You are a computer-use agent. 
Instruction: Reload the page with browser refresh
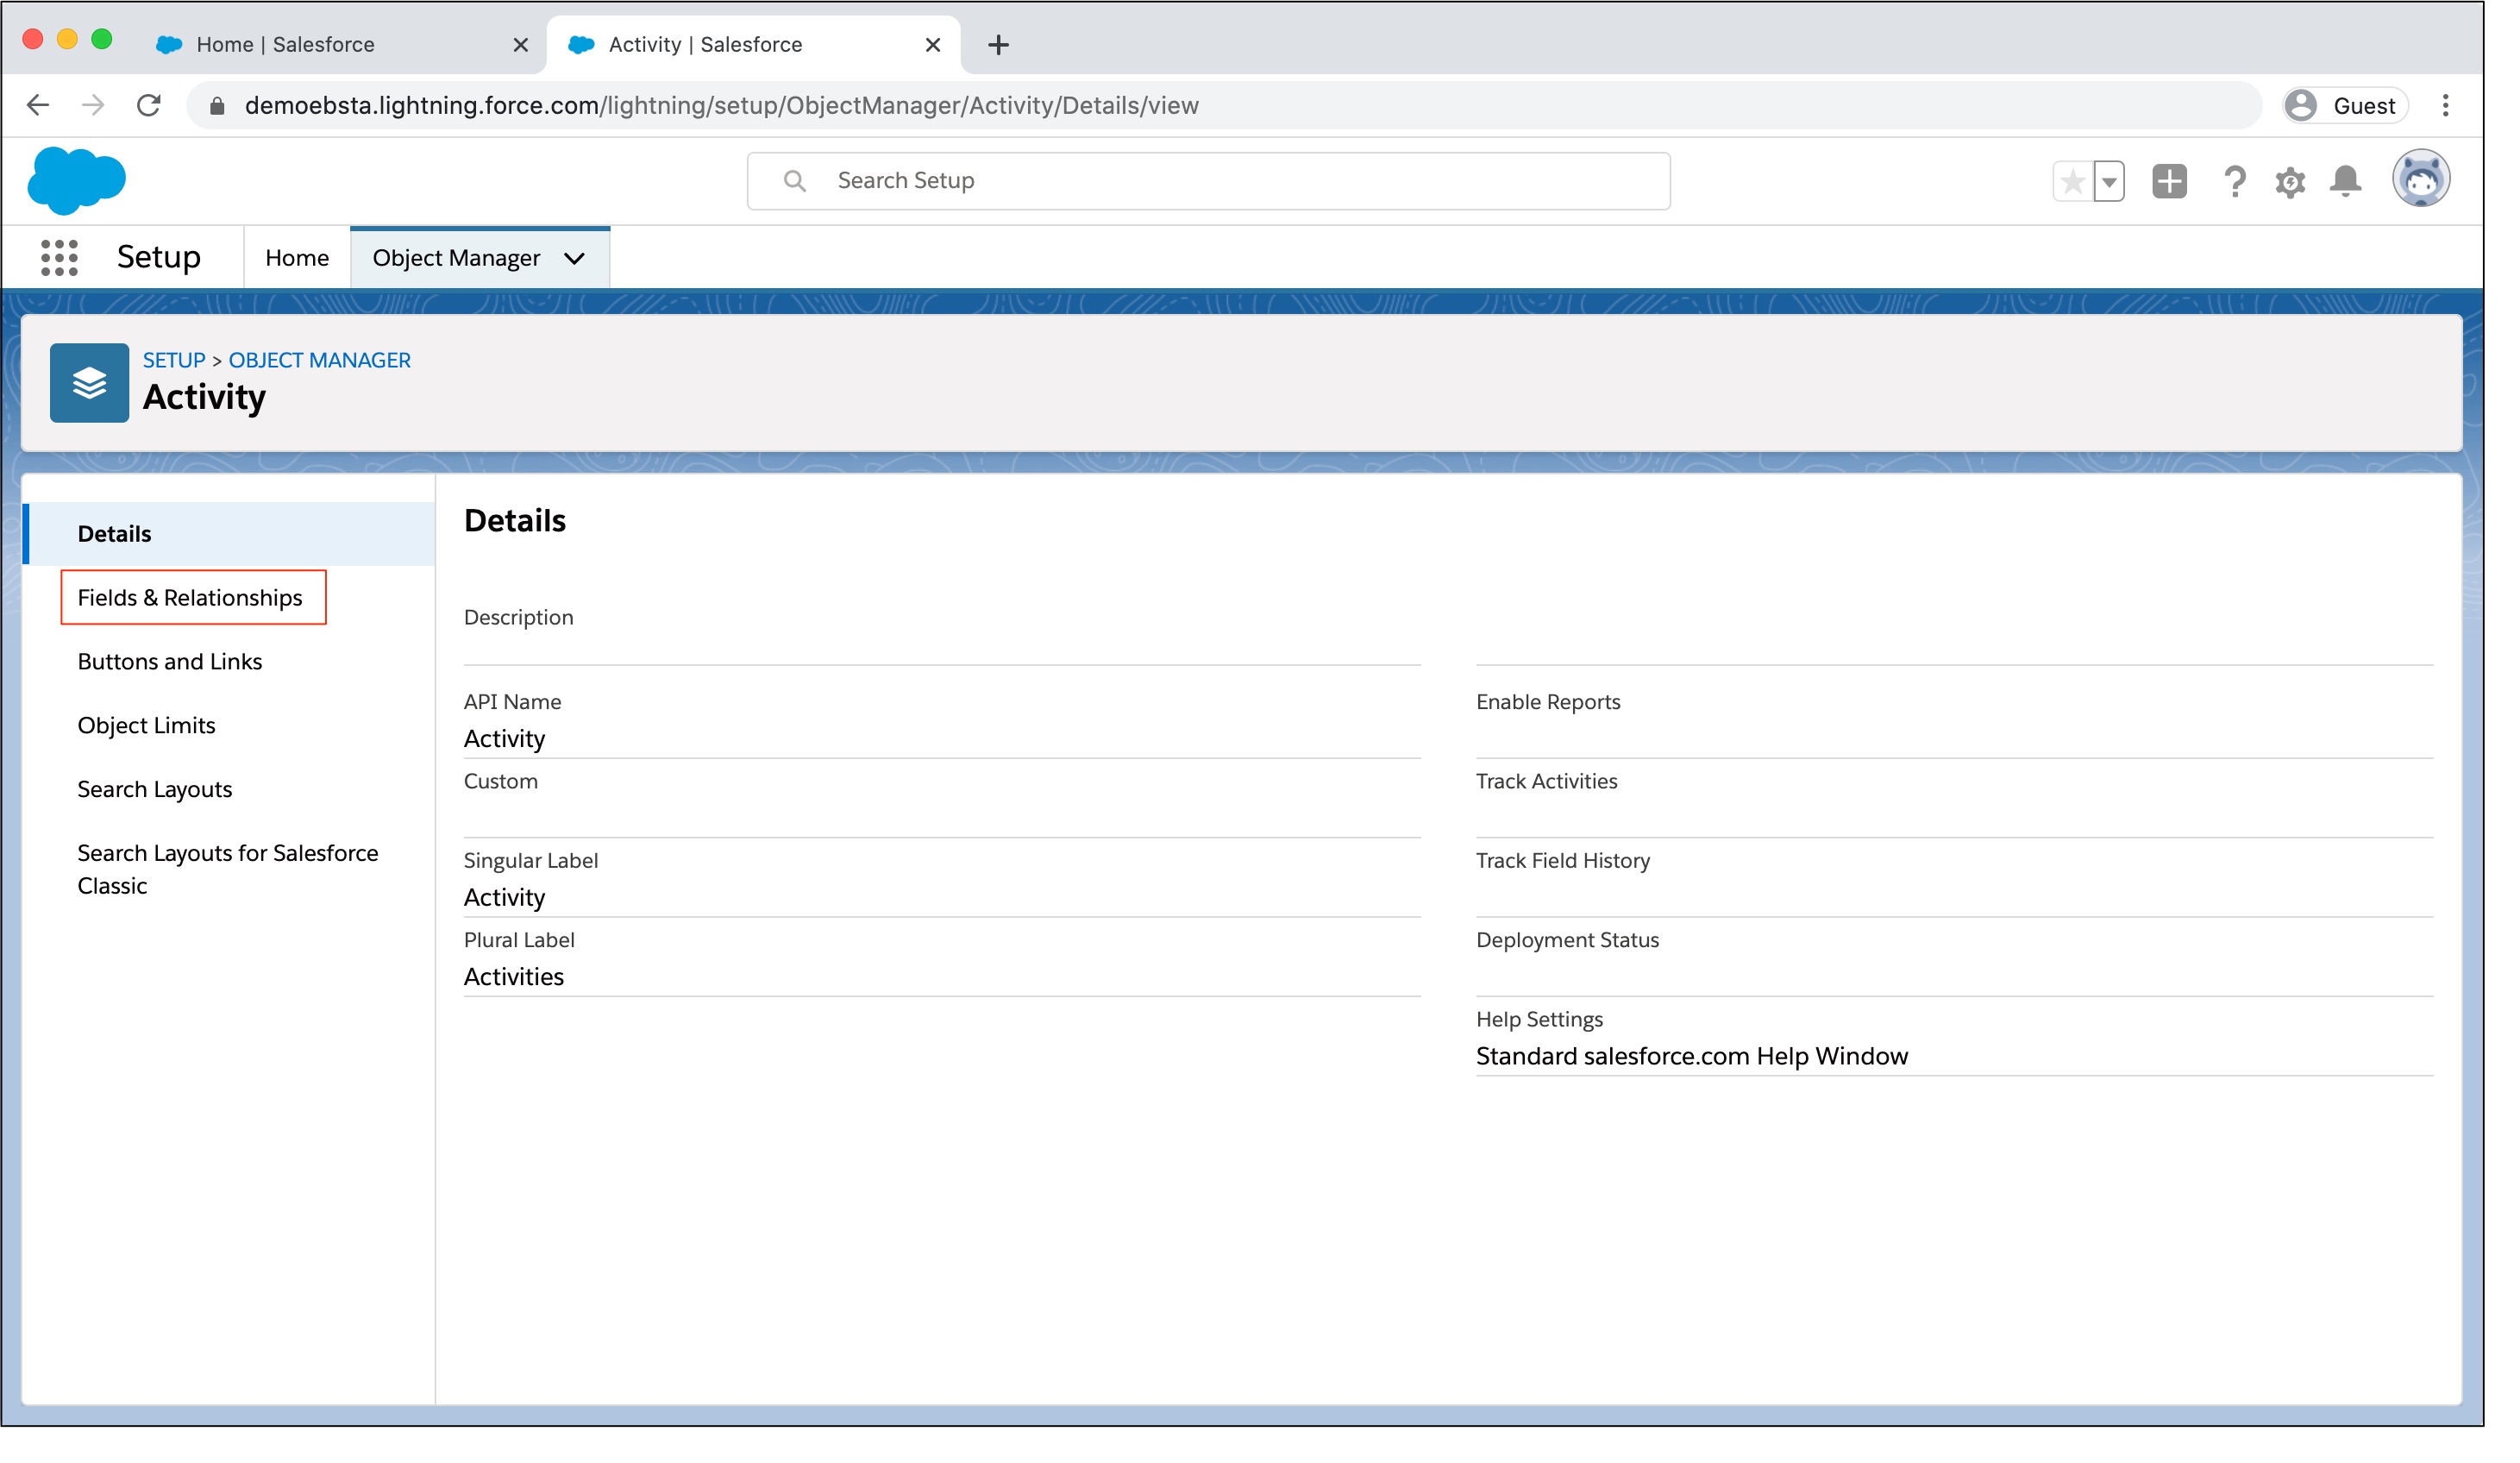pos(149,105)
